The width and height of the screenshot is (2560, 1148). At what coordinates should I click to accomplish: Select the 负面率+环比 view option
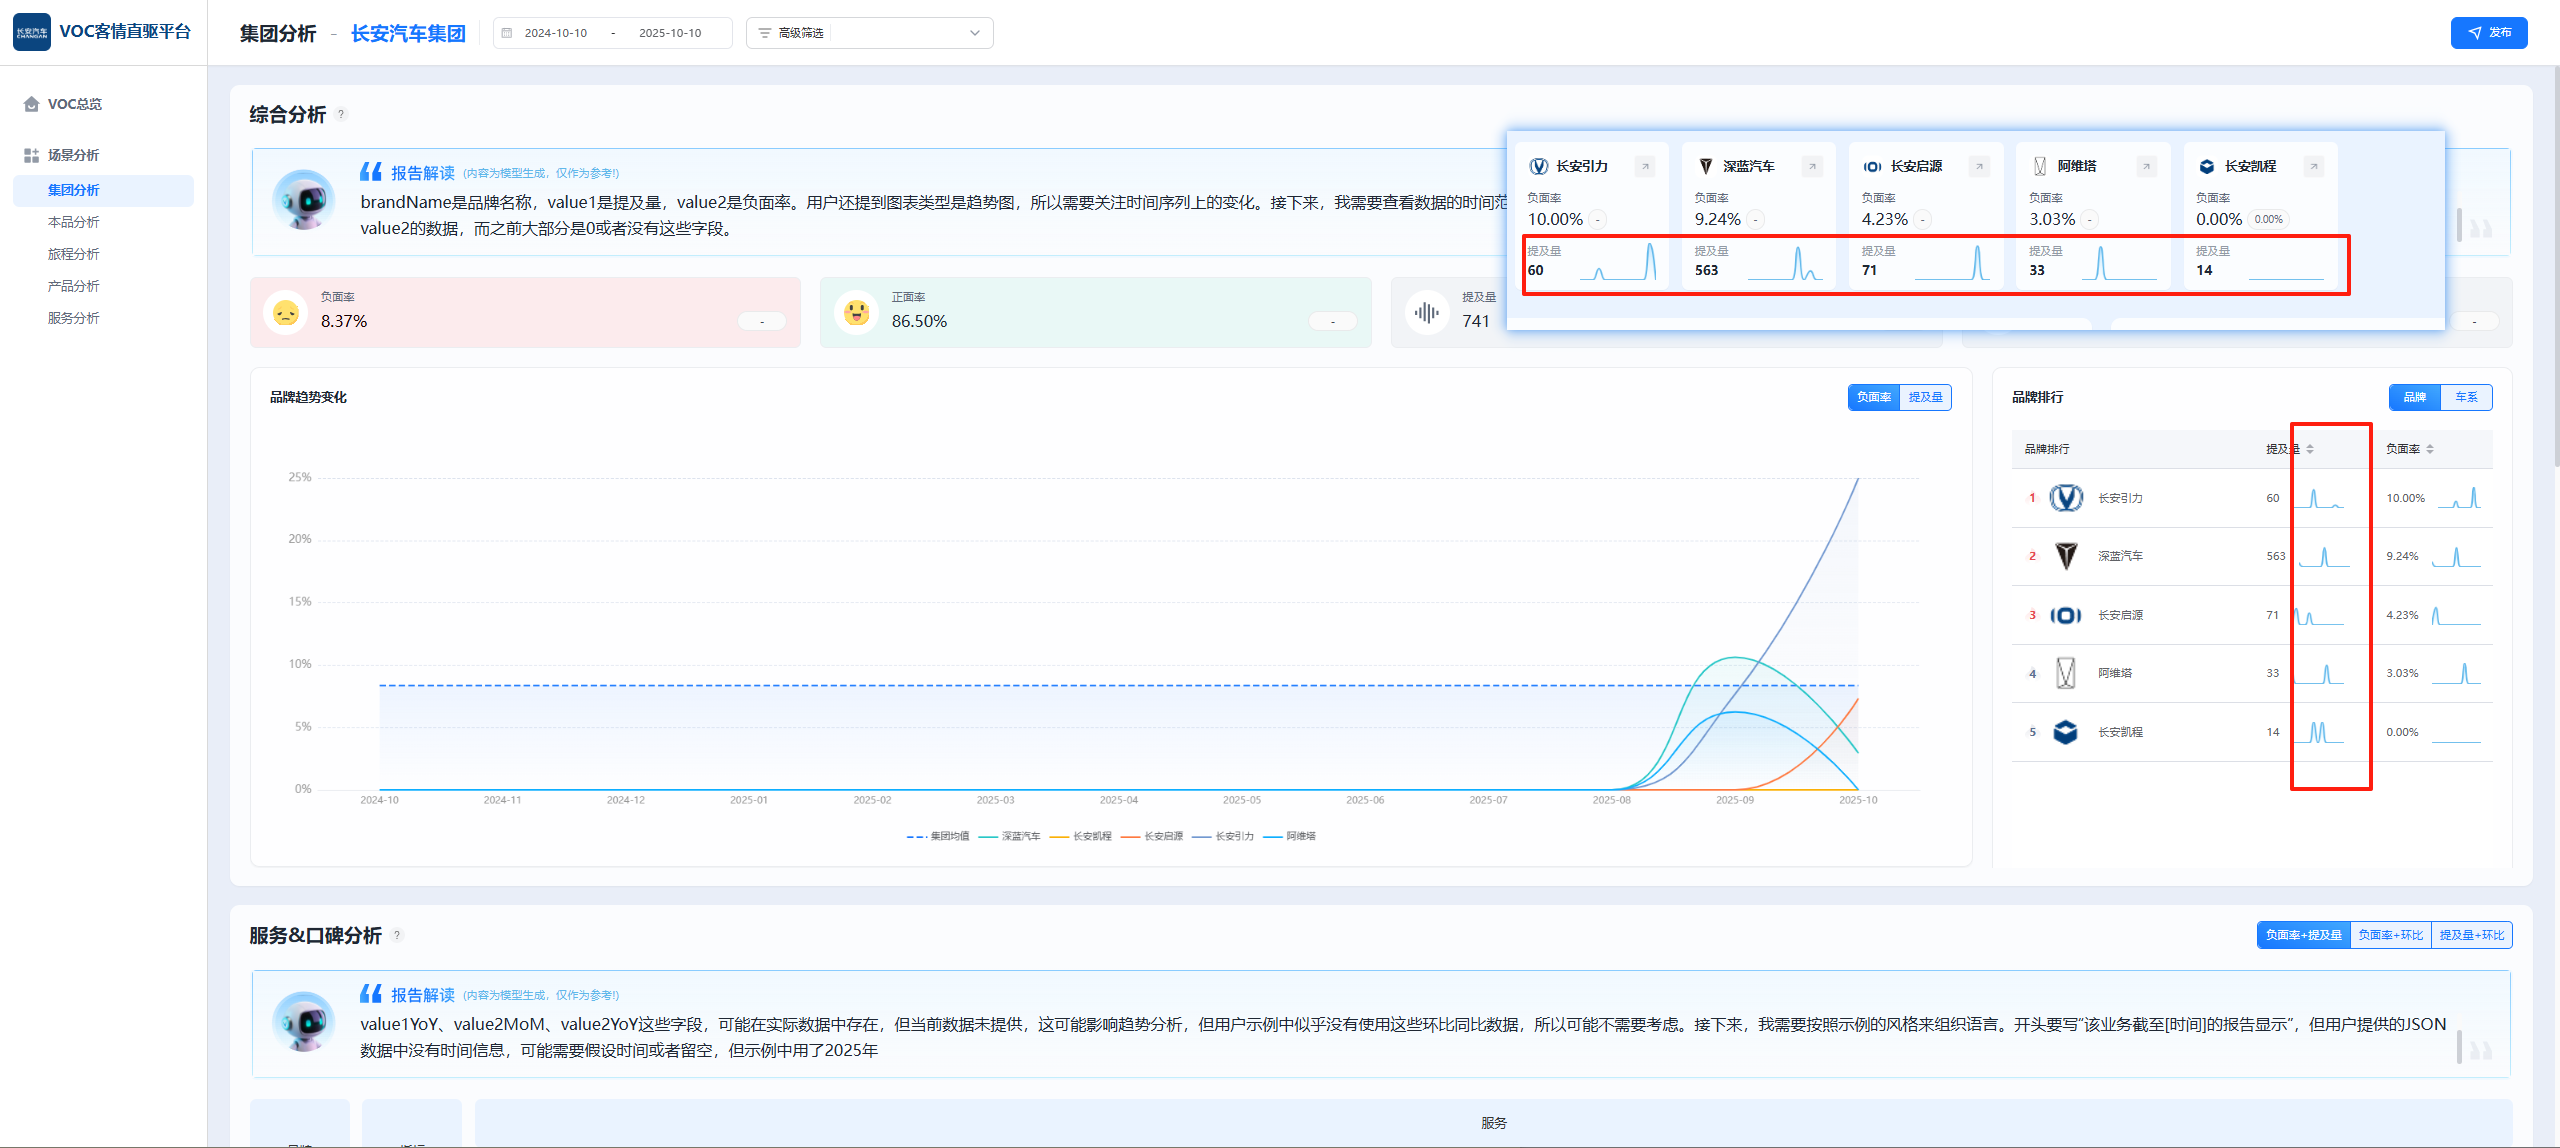(x=2390, y=936)
